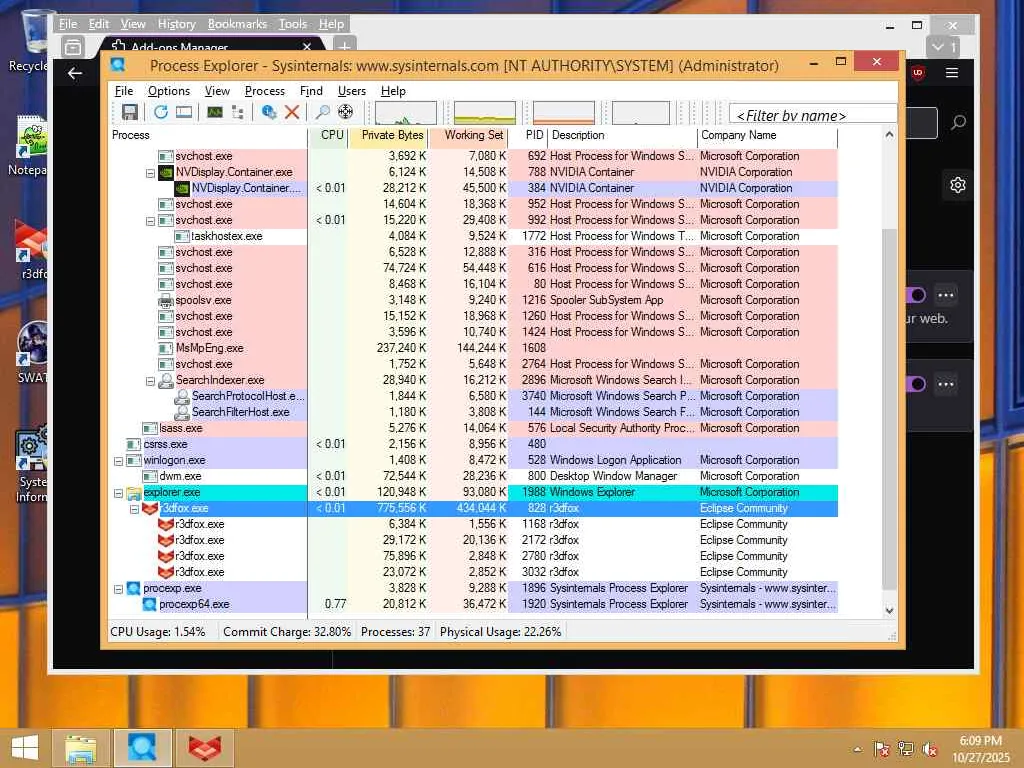Click the Properties toolbar icon with globe
Image resolution: width=1024 pixels, height=768 pixels.
click(x=268, y=112)
